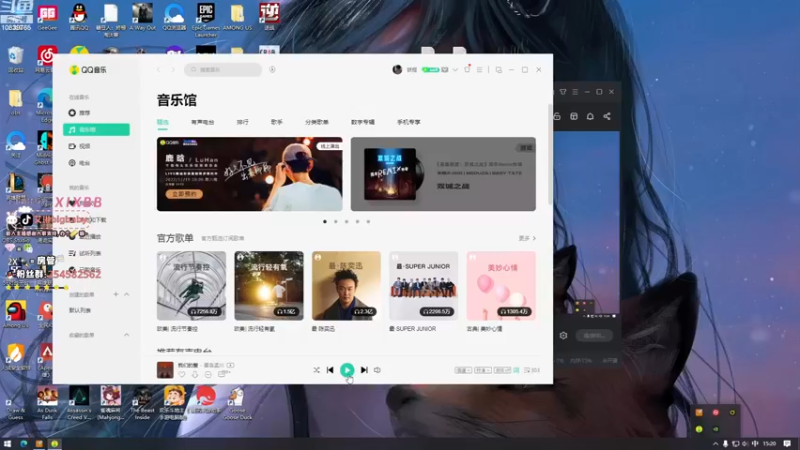Click the 最 SUPER JUNIOR playlist title
Screen dimensions: 800x450
(412, 329)
